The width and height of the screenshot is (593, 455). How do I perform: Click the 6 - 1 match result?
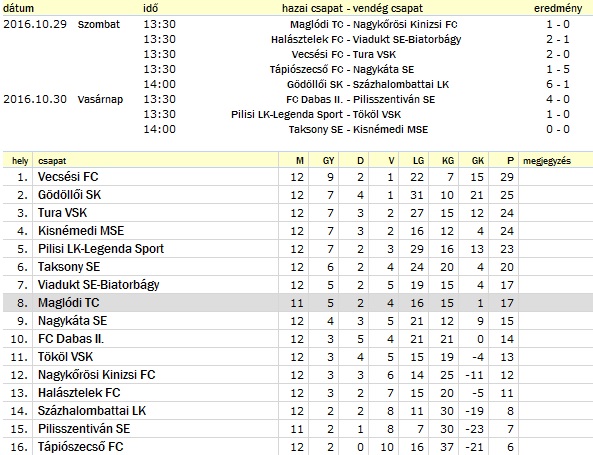point(557,84)
